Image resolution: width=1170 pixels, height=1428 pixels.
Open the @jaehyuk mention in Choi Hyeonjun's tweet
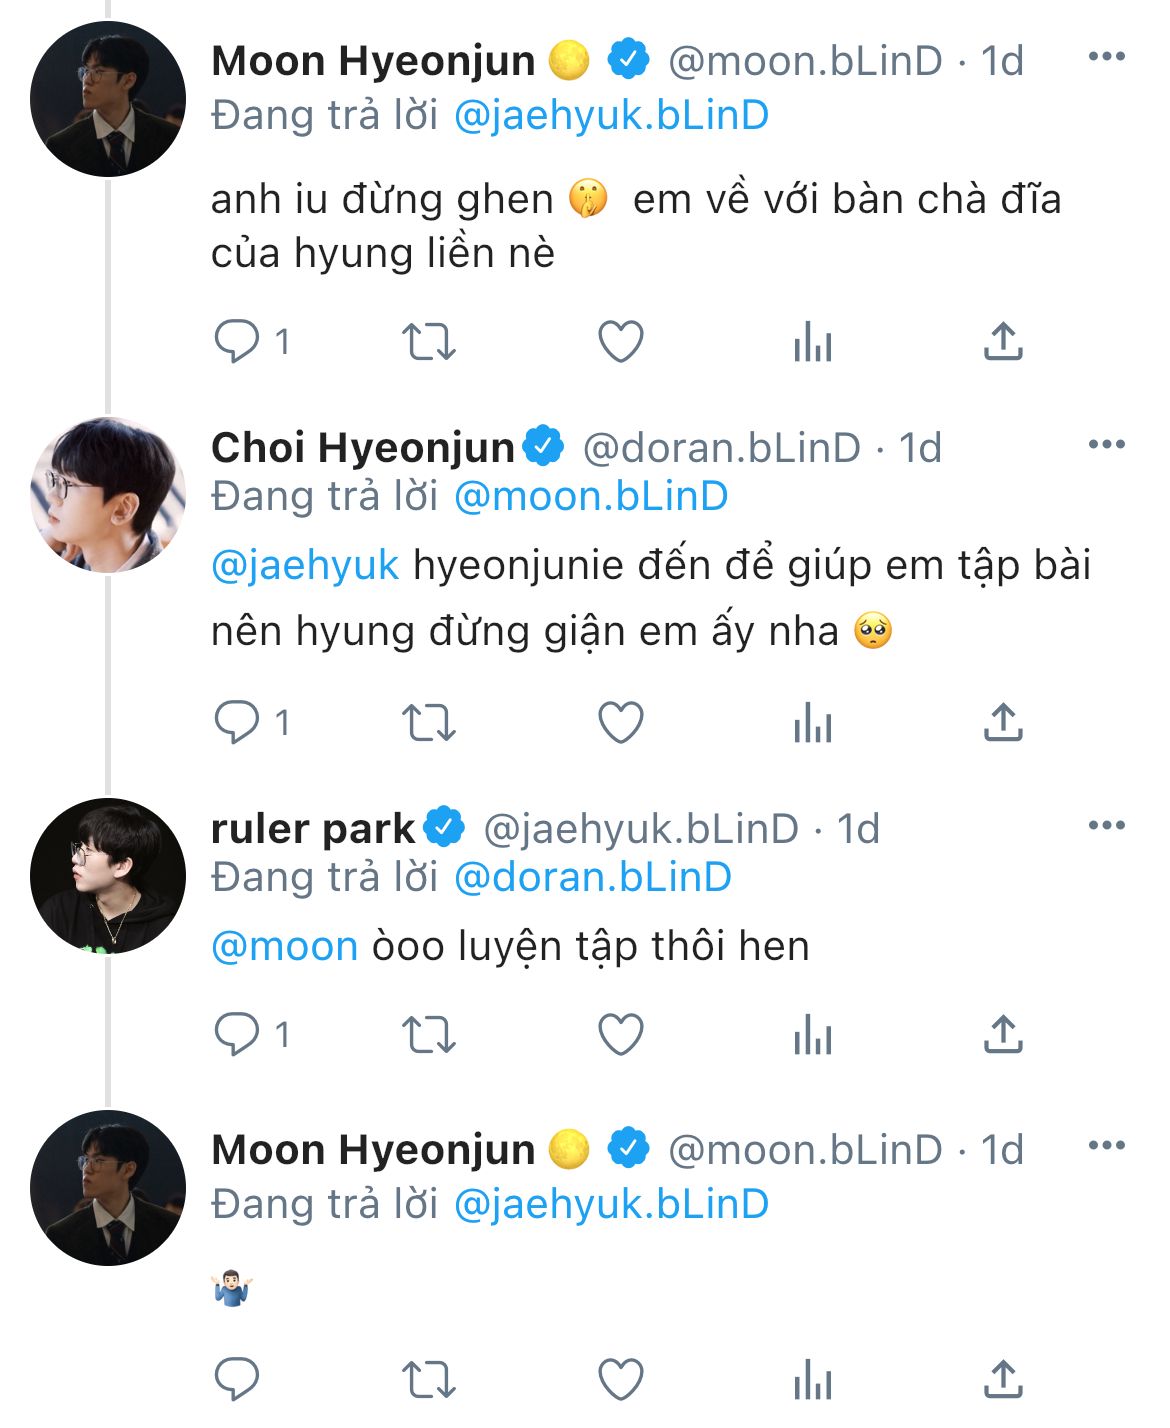[x=305, y=566]
